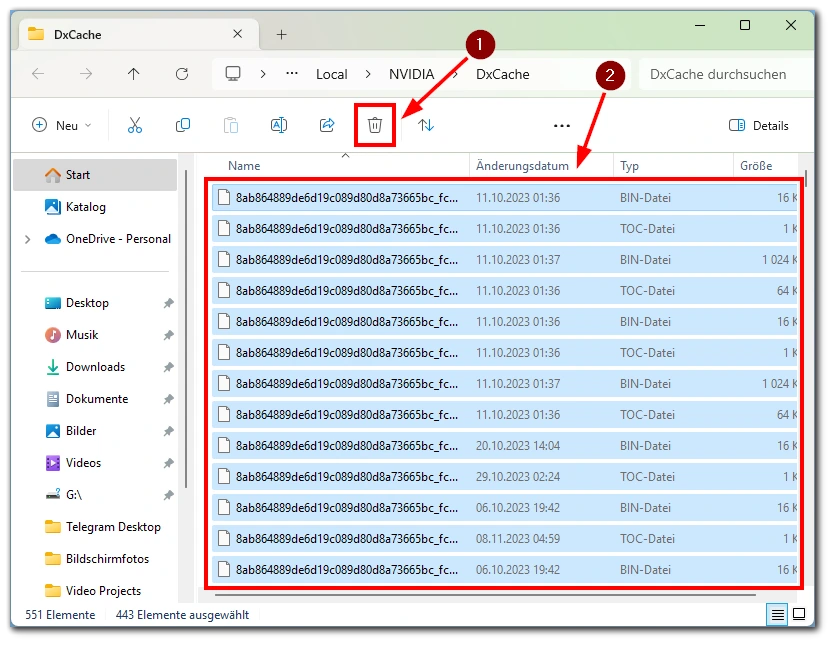Navigate to the Local breadcrumb

(332, 74)
